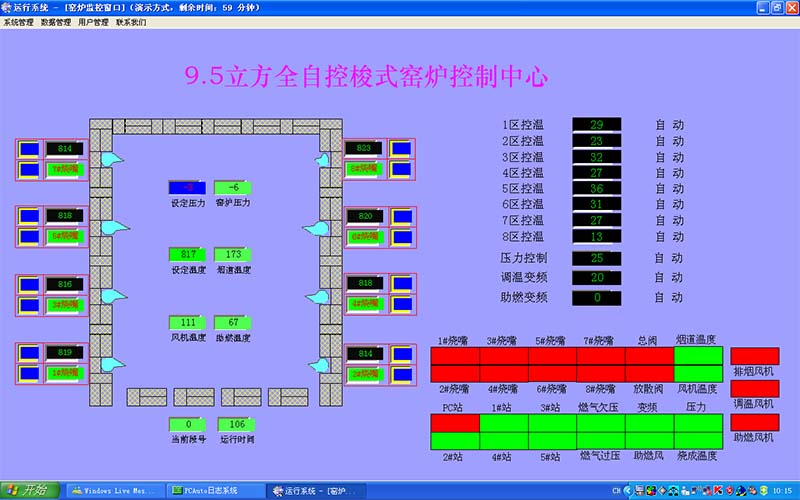800x500 pixels.
Task: Click the green 6#烧嘴 burner label
Action: [364, 236]
